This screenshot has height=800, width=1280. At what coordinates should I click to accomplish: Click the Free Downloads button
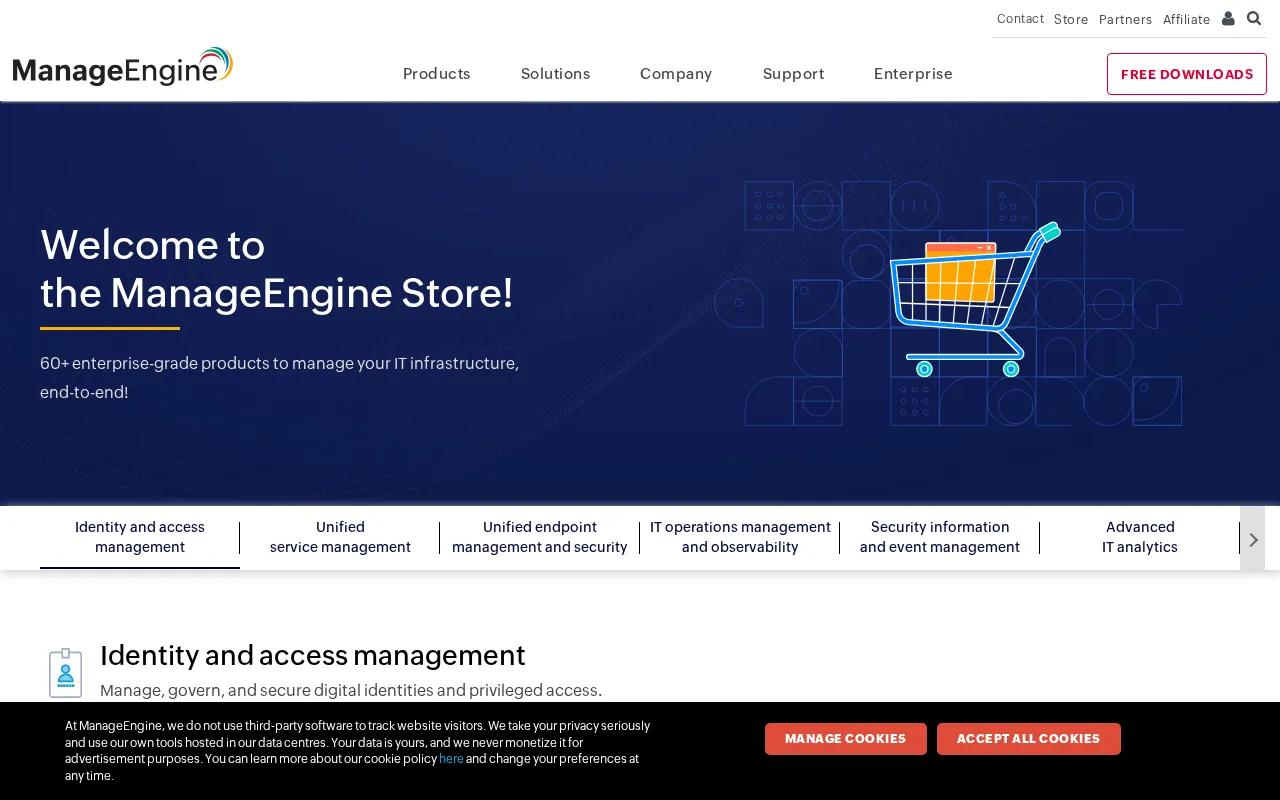(1187, 74)
